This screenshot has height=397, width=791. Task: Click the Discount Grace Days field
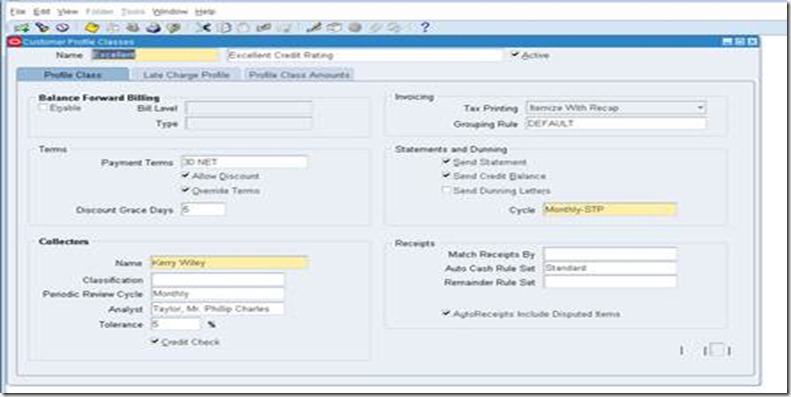pyautogui.click(x=203, y=210)
